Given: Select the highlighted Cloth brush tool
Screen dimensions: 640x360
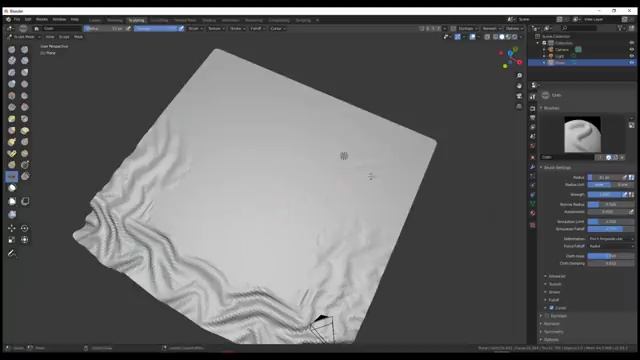Looking at the screenshot, I should pos(12,176).
